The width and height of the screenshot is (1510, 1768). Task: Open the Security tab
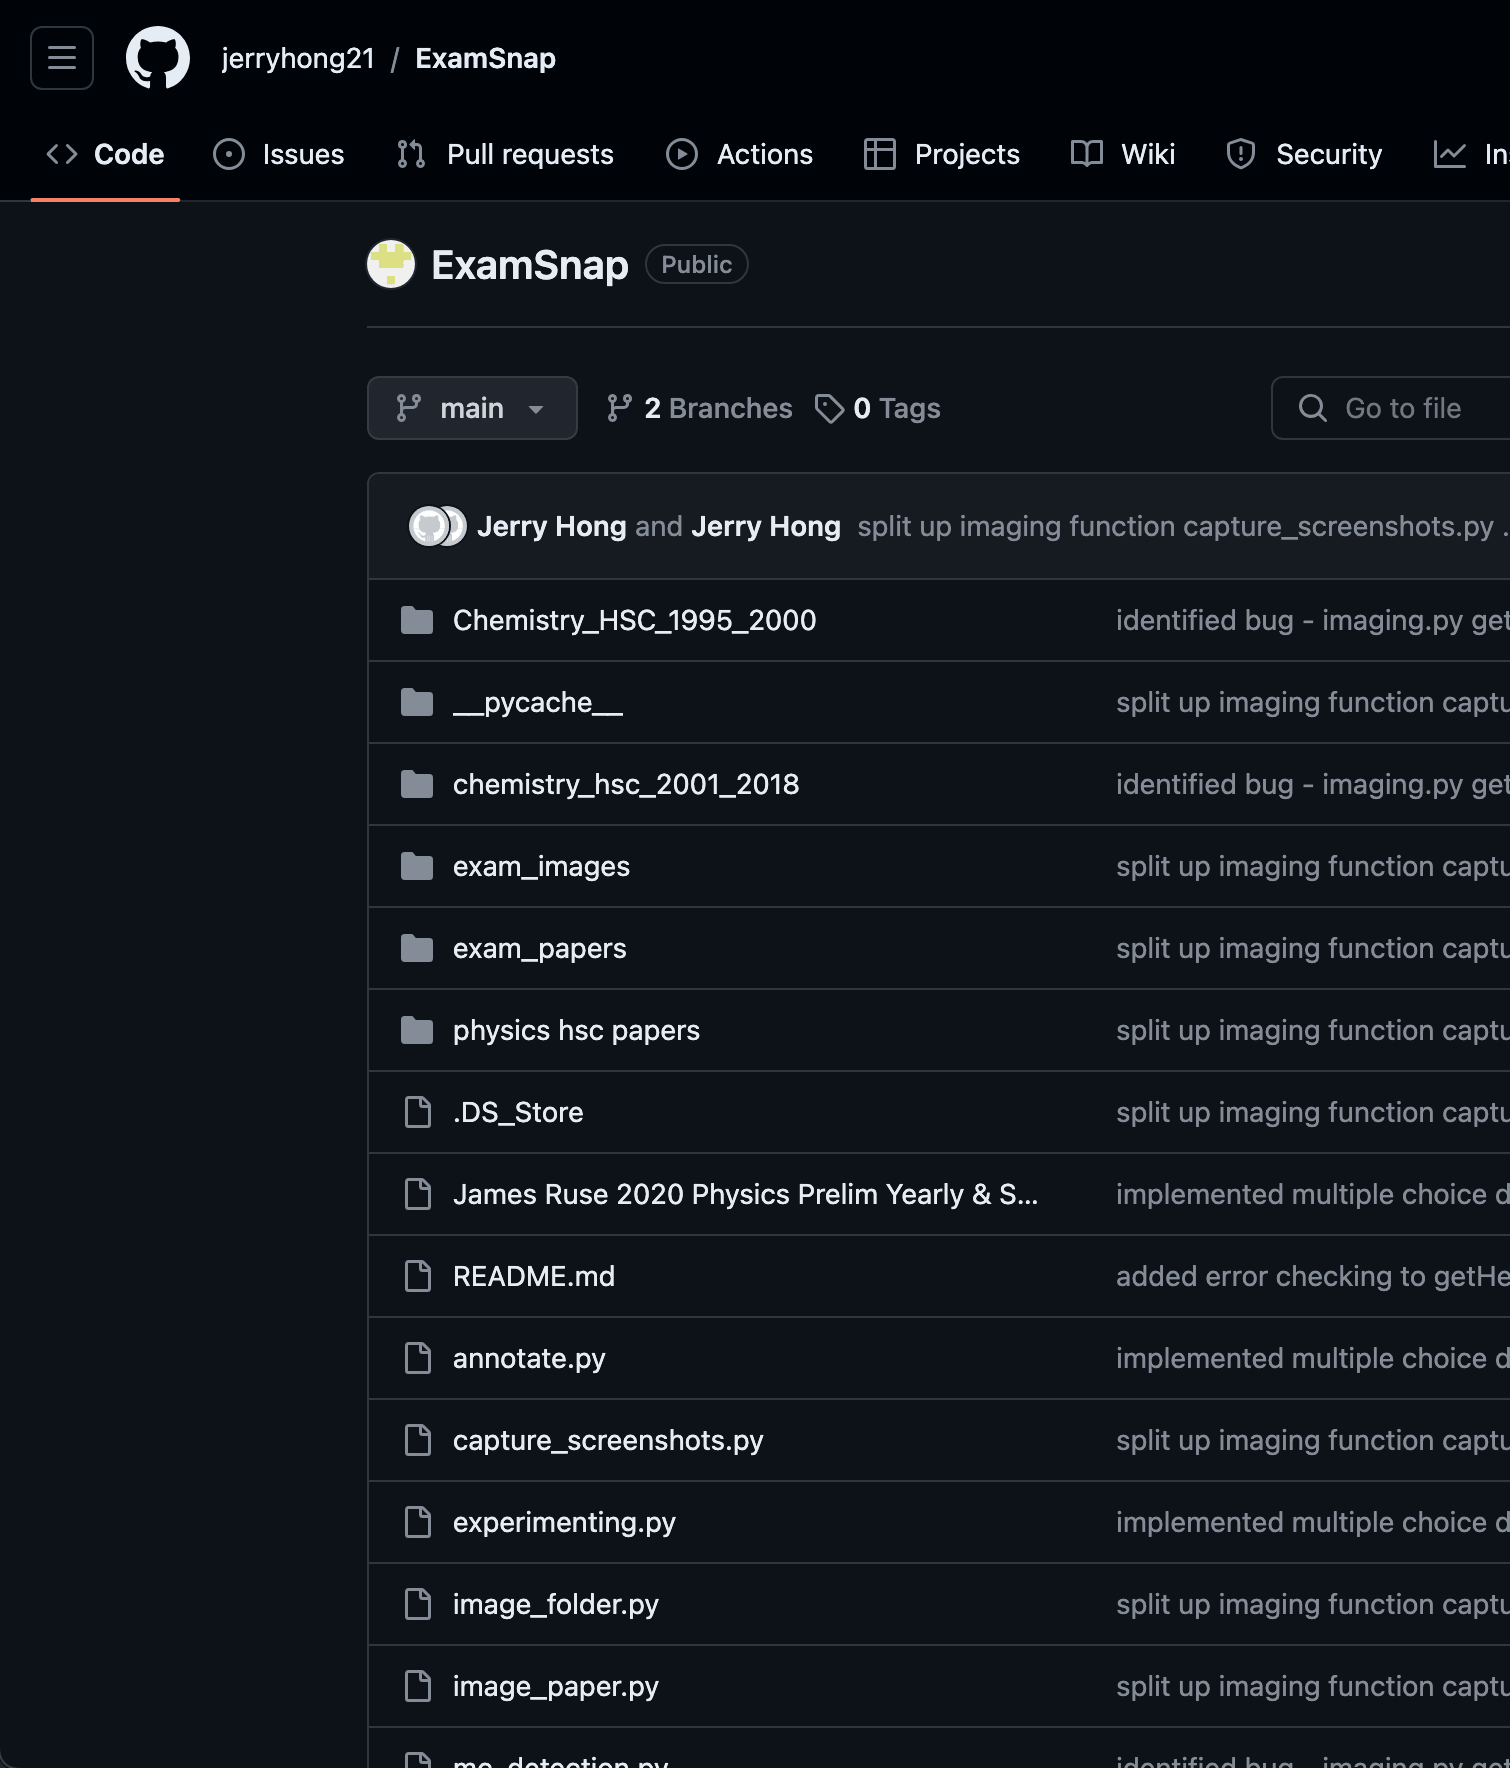click(x=1304, y=154)
